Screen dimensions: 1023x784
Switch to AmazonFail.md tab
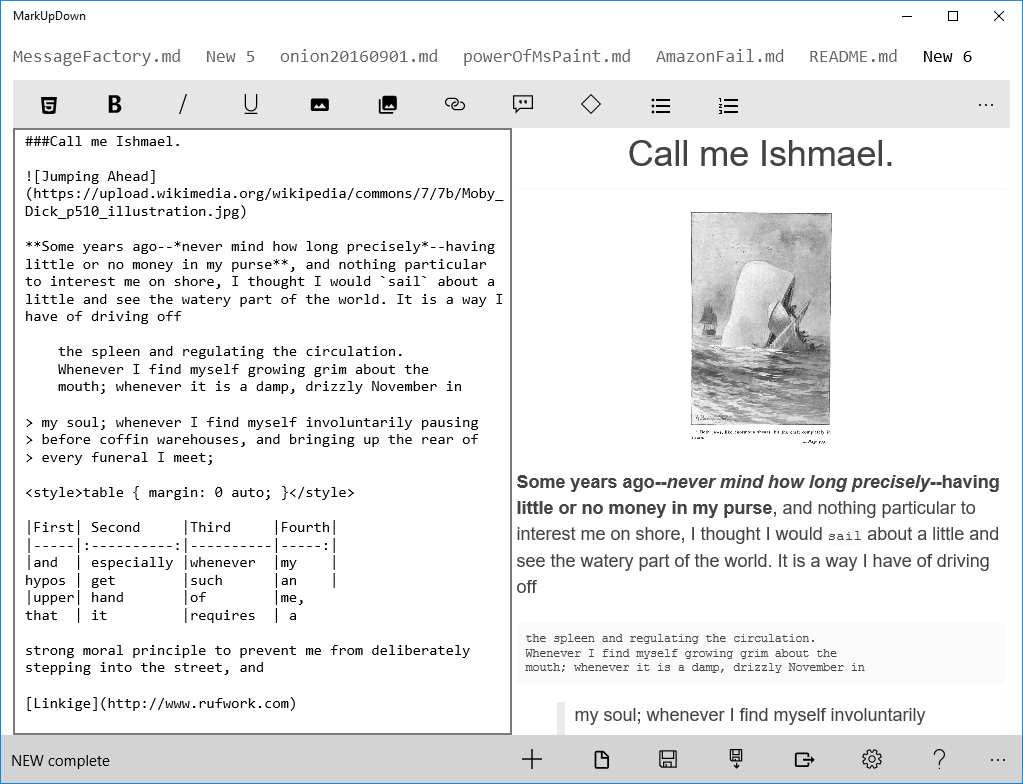tap(720, 57)
